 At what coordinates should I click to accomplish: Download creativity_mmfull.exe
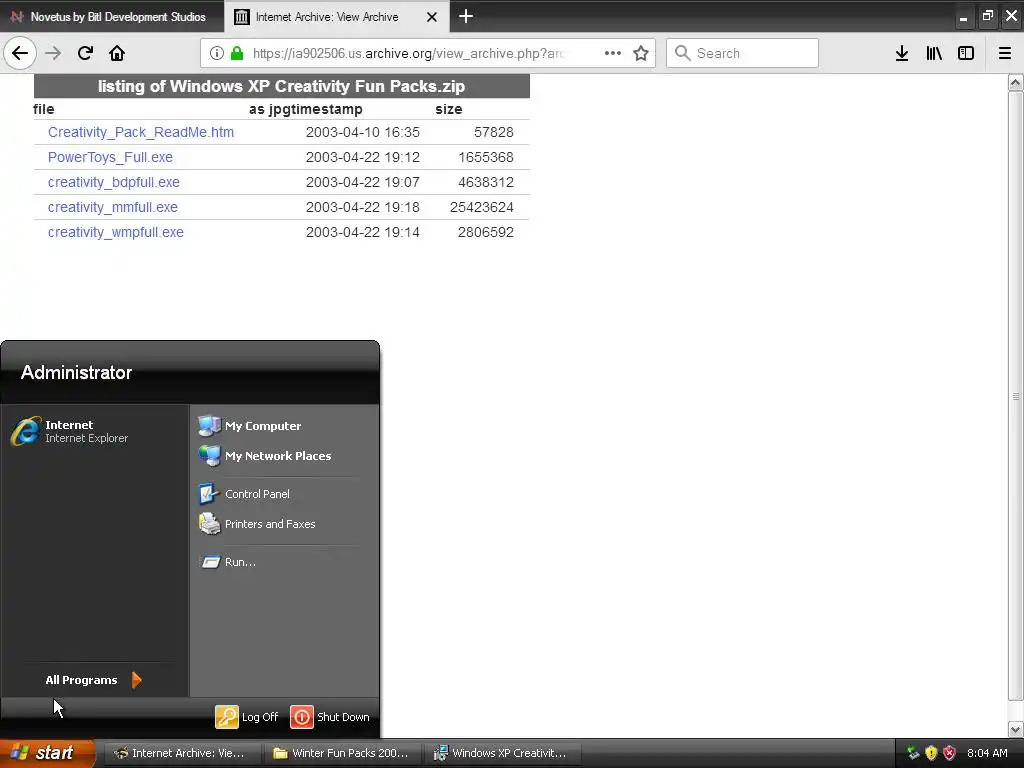click(x=112, y=207)
